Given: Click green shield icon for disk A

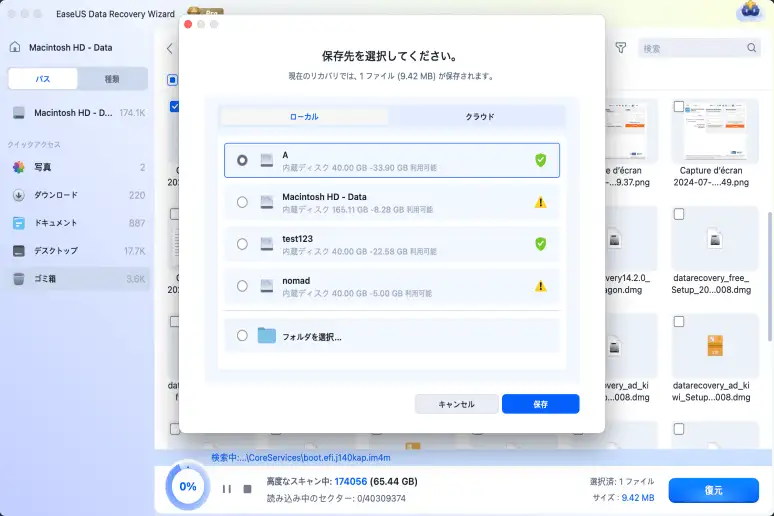Looking at the screenshot, I should coord(540,160).
